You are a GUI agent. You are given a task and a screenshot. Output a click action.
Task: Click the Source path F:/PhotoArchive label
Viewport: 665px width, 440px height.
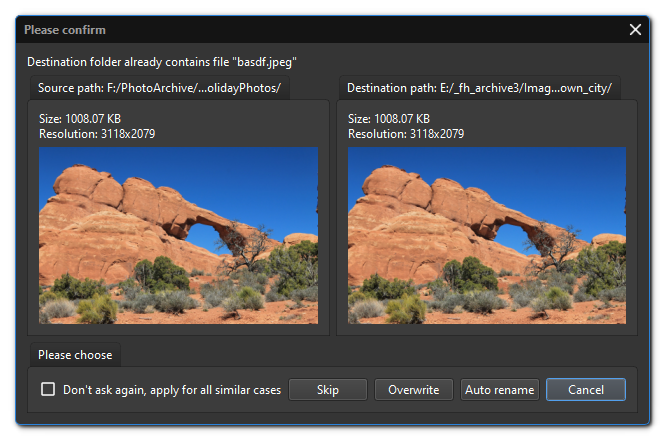pyautogui.click(x=159, y=88)
